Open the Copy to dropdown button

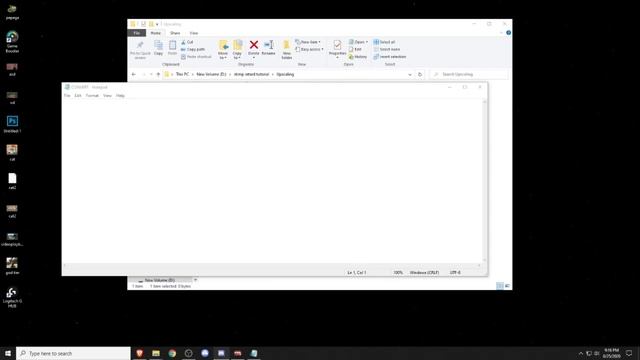(x=237, y=50)
